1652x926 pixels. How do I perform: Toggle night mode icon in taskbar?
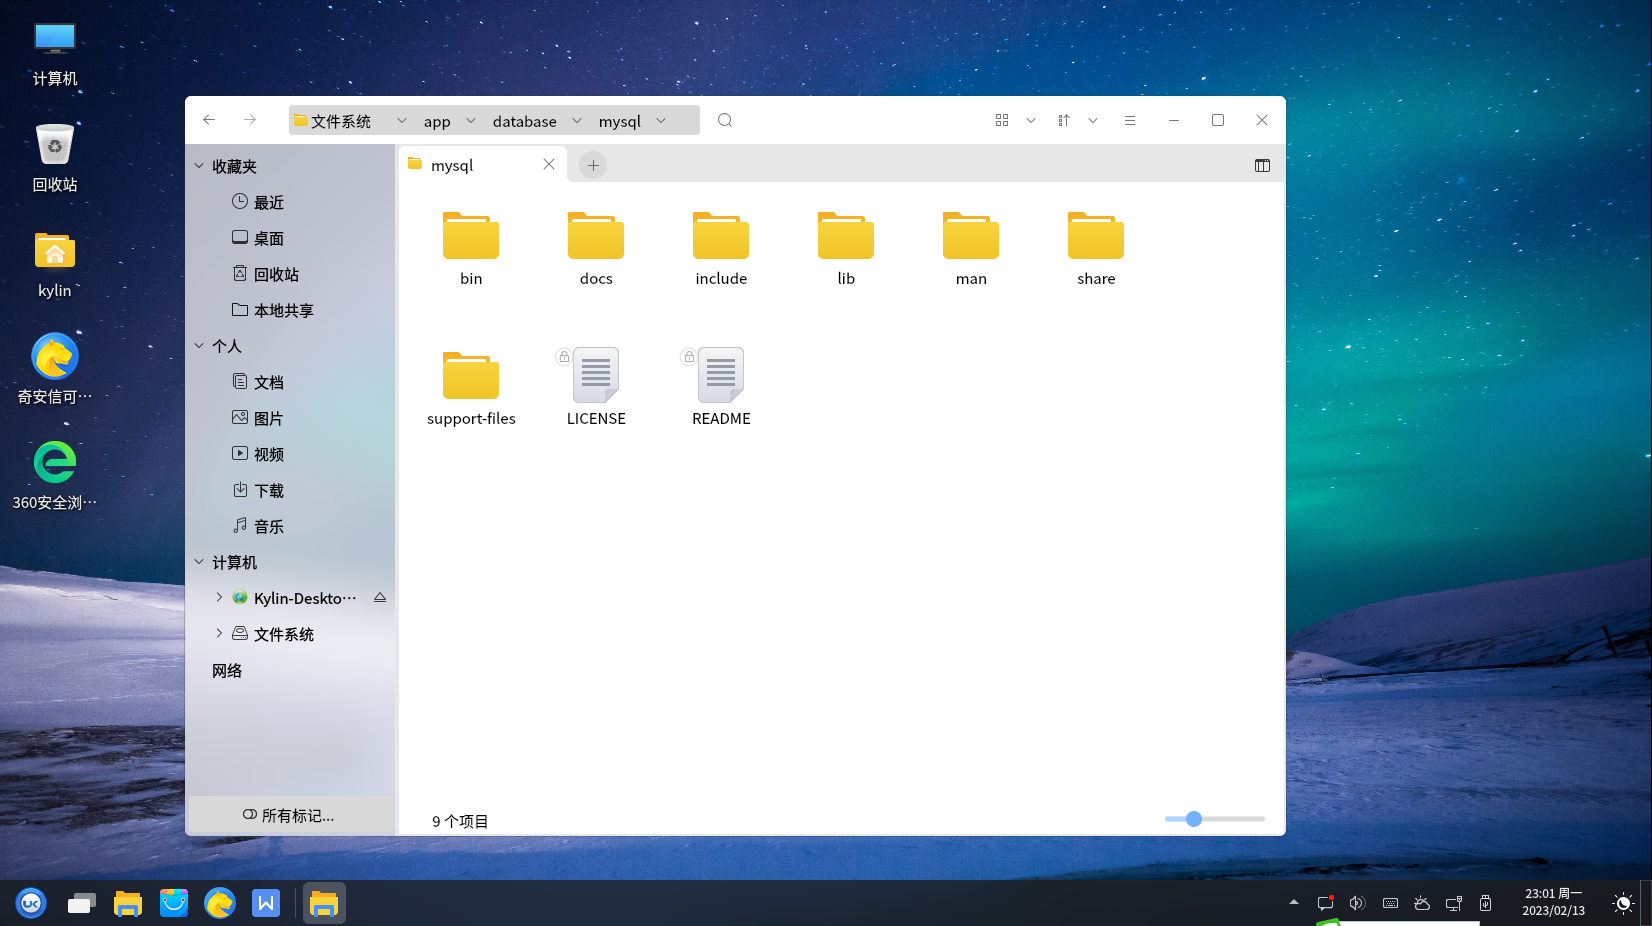pyautogui.click(x=1623, y=903)
